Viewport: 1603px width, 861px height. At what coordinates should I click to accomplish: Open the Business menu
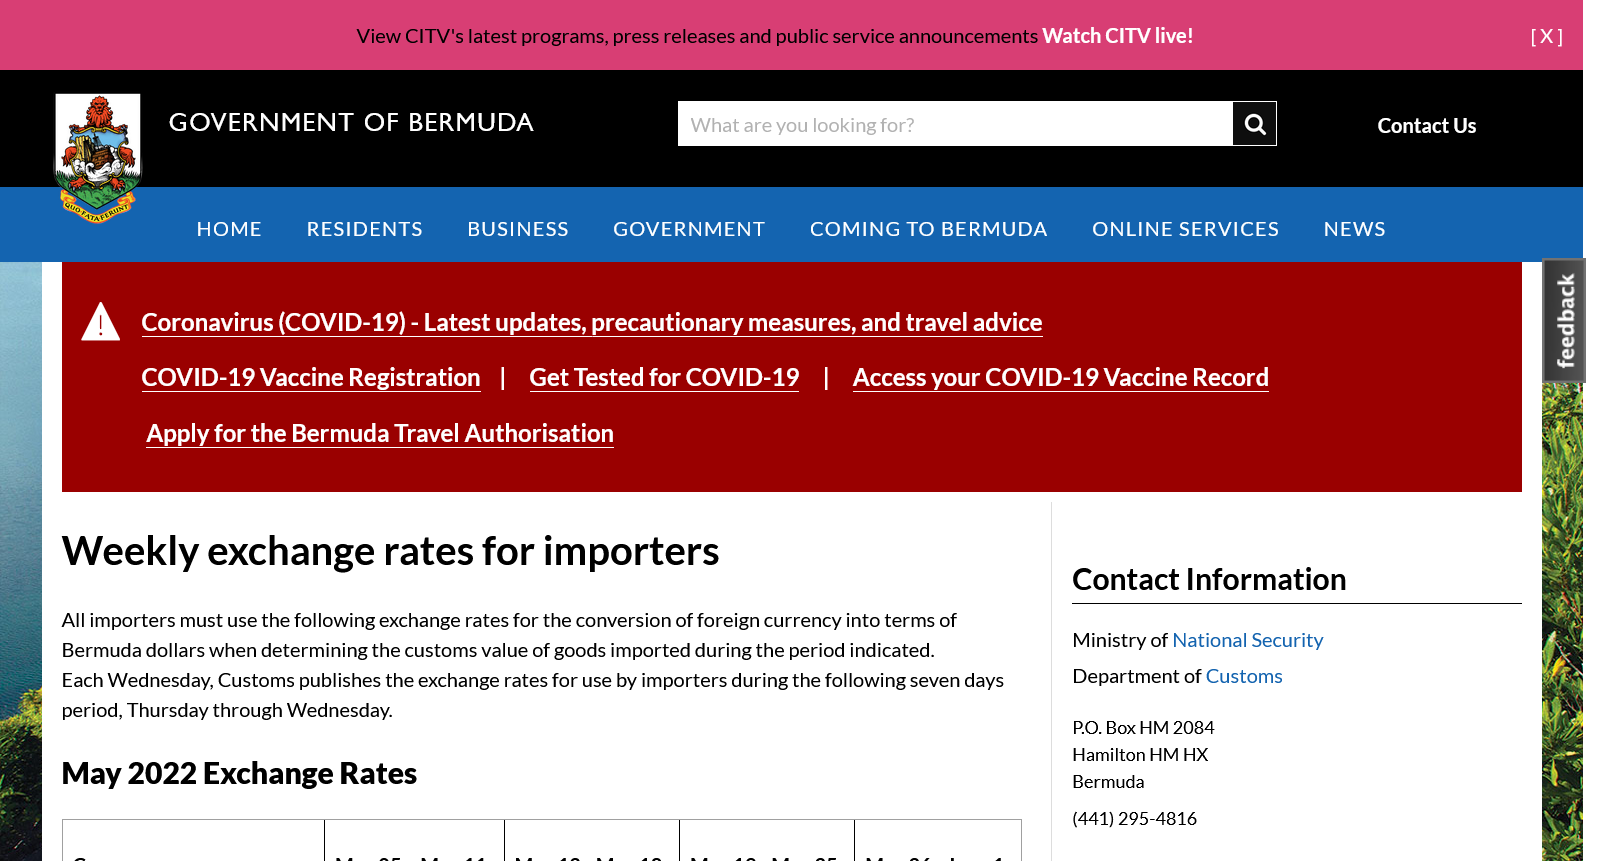point(518,229)
